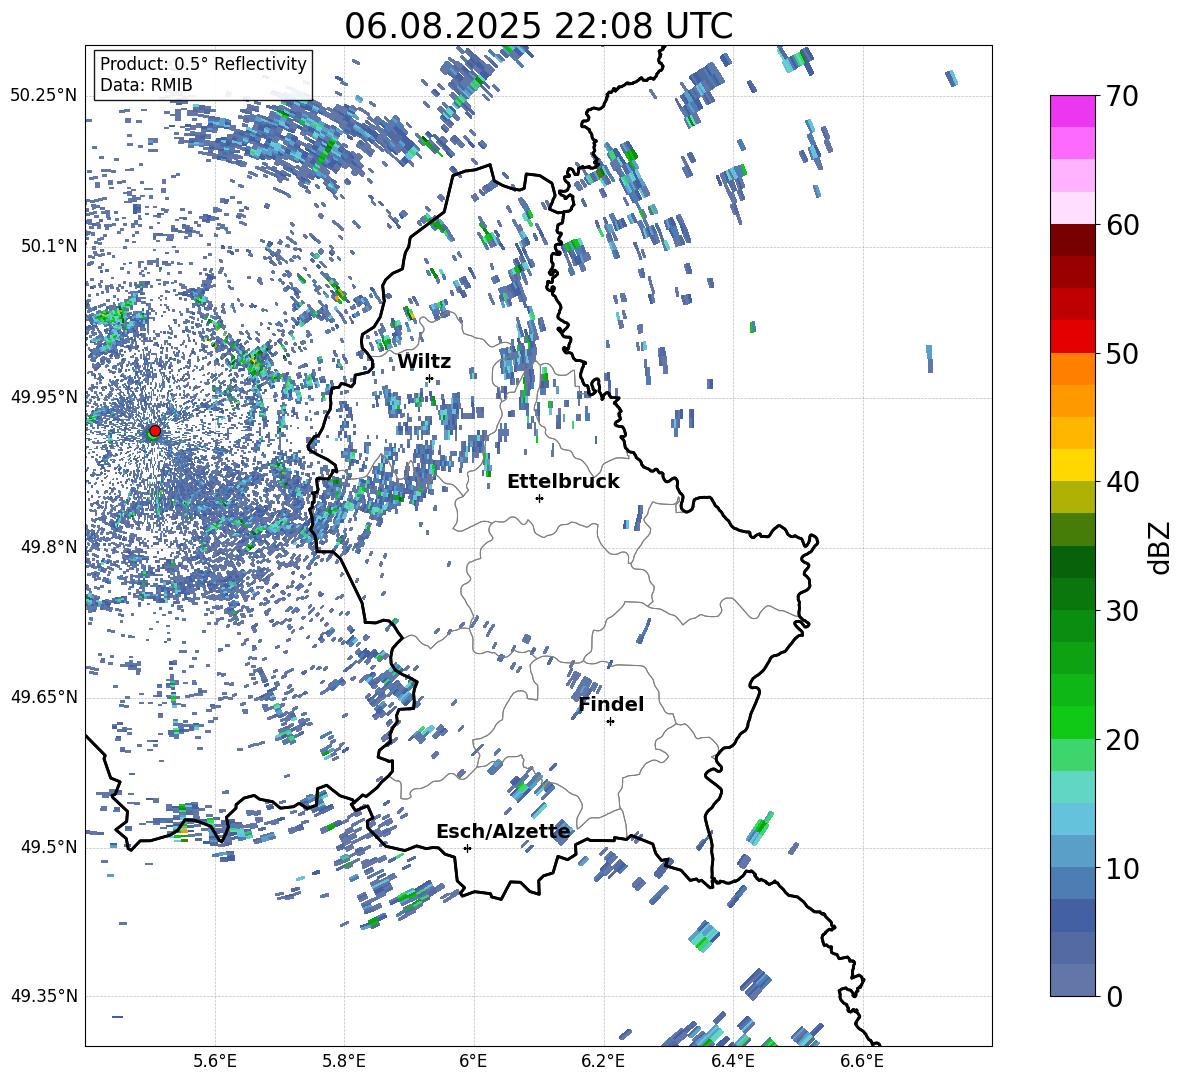Click the 49.5°N latitude label
Screen dimensions: 1184x1081
(x=49, y=847)
